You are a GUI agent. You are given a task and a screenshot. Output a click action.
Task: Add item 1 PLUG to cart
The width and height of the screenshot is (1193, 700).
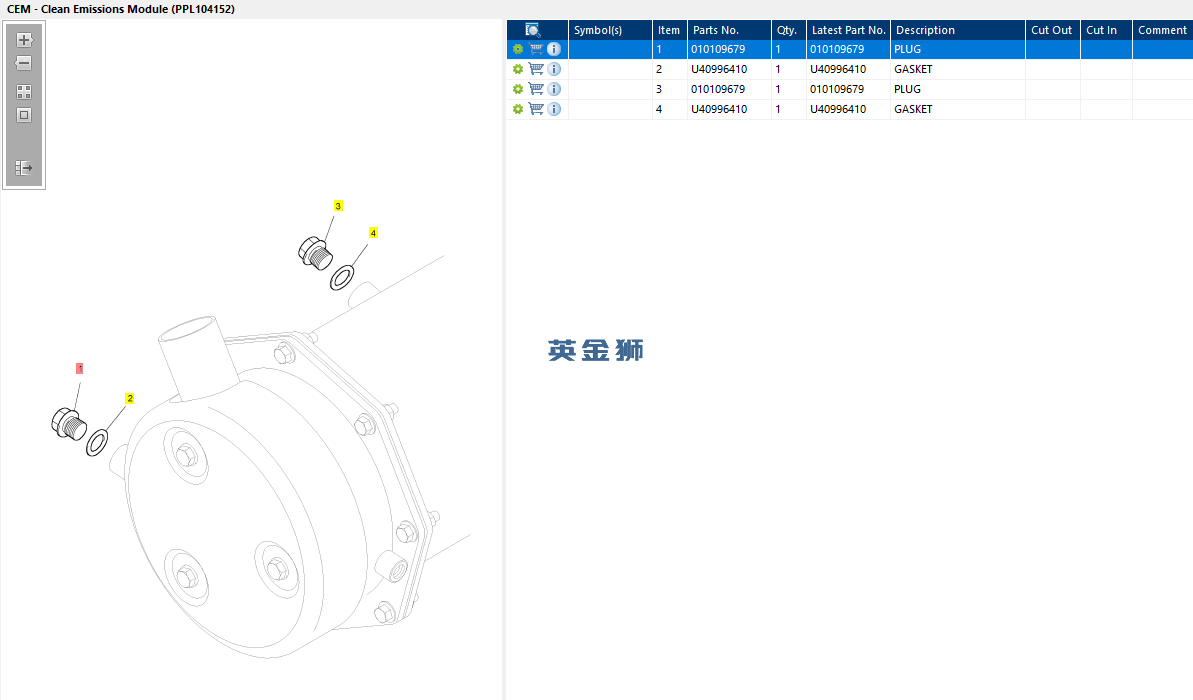pos(536,49)
